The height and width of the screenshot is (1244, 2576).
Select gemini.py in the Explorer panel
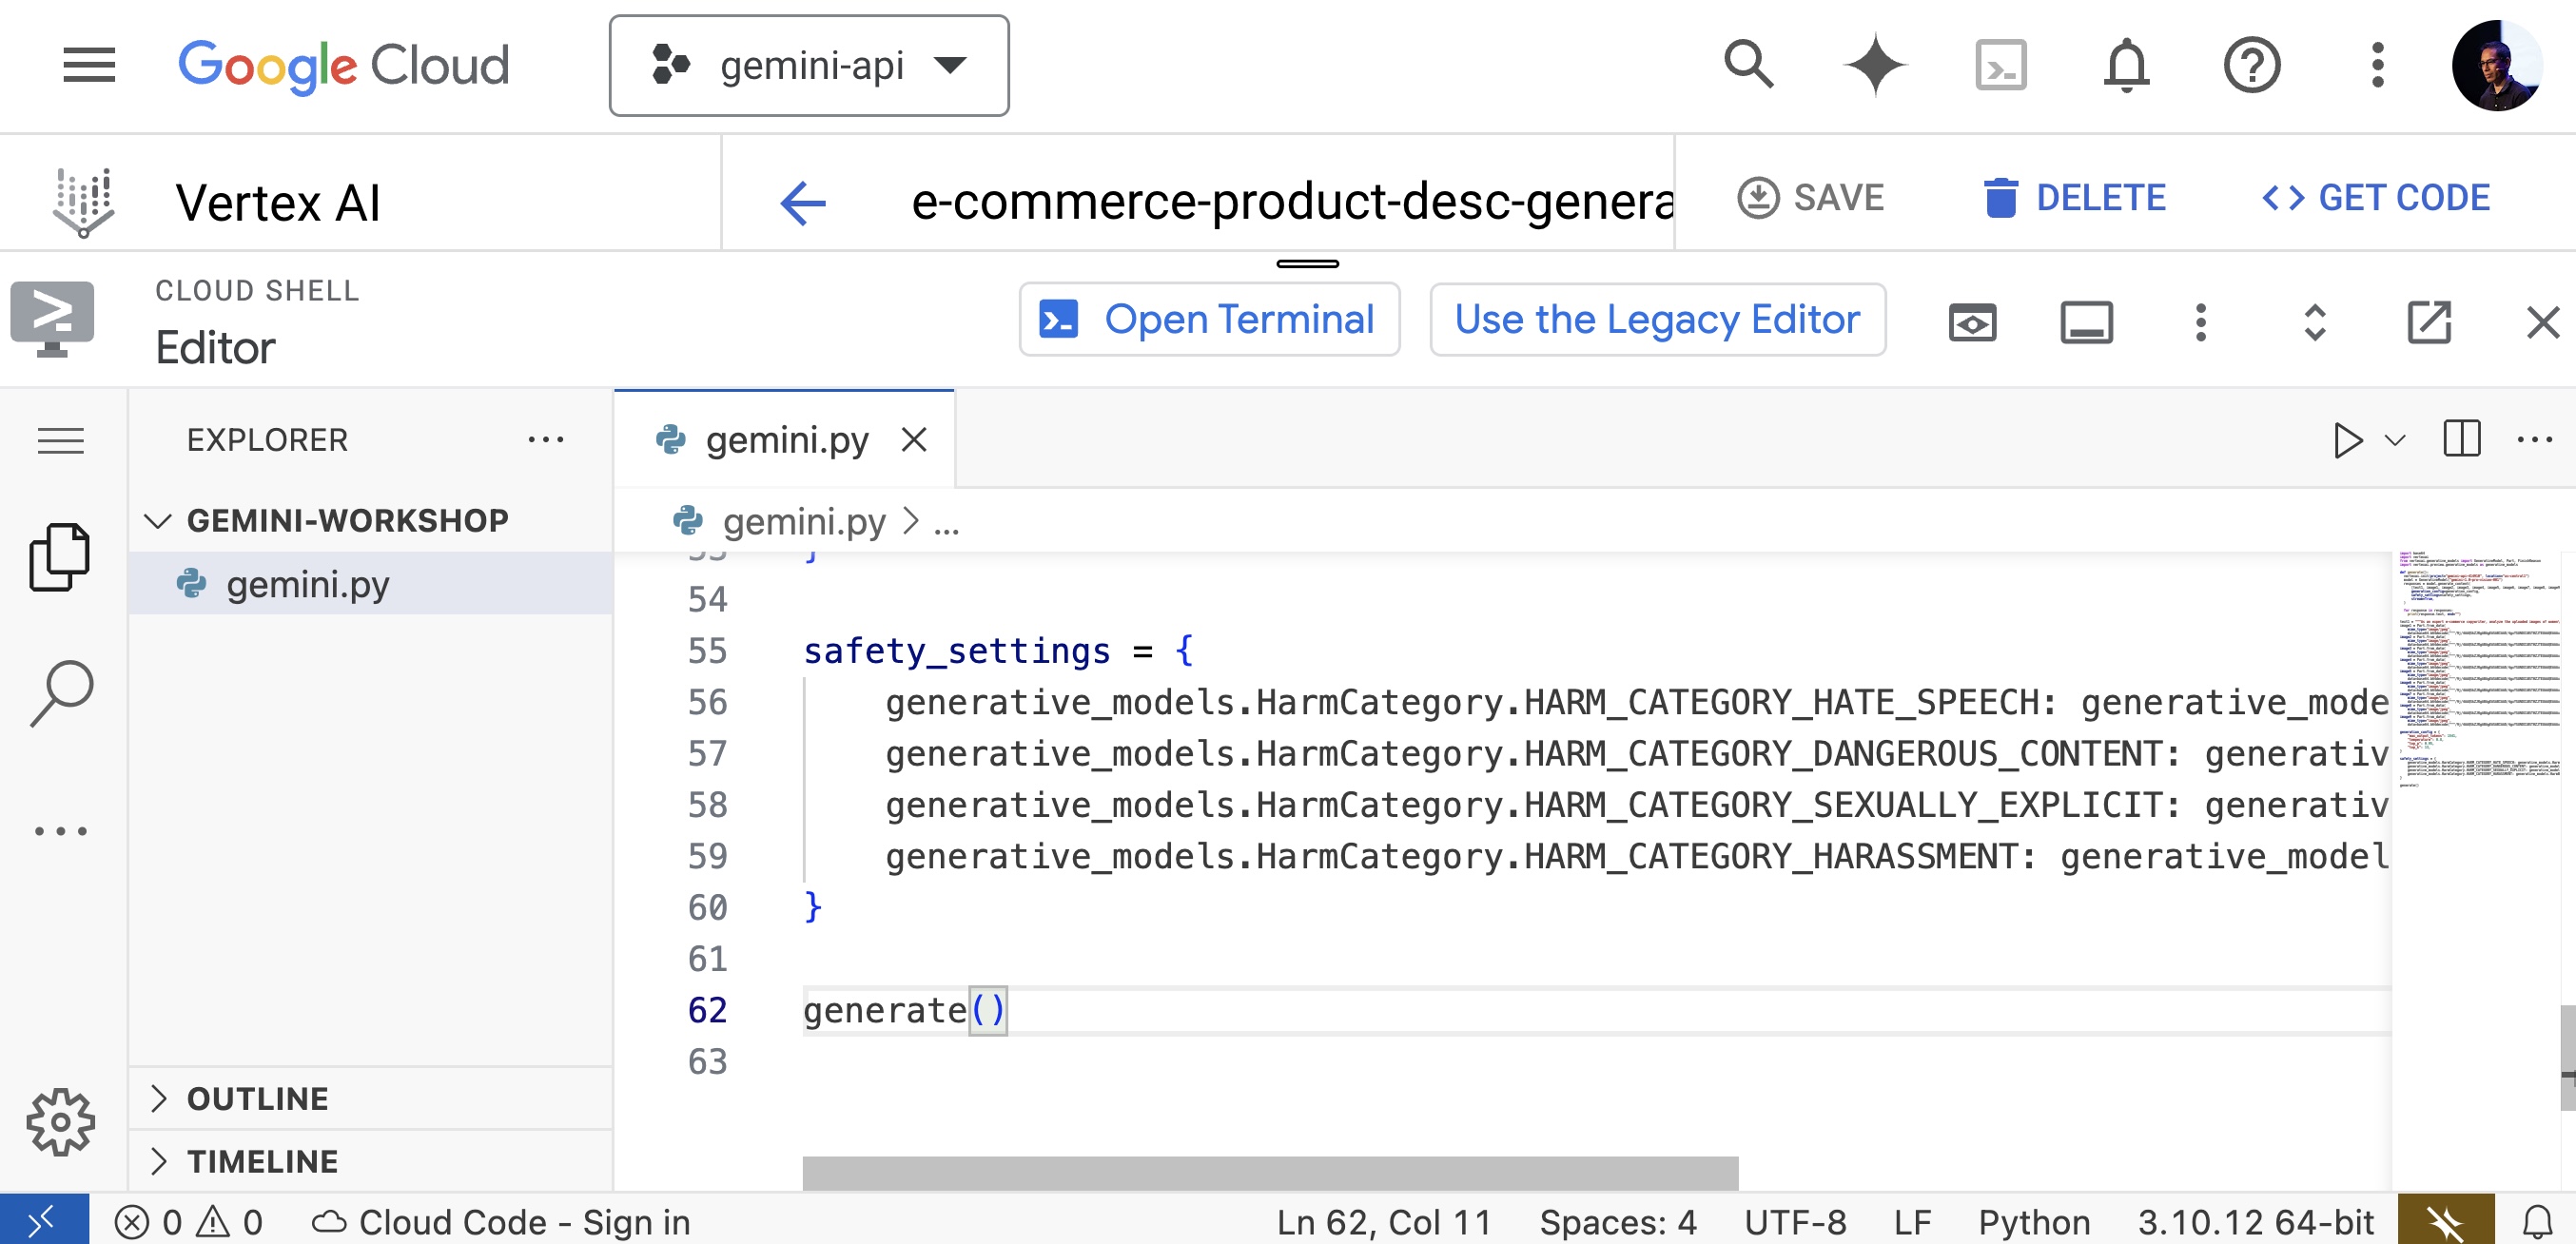[308, 585]
